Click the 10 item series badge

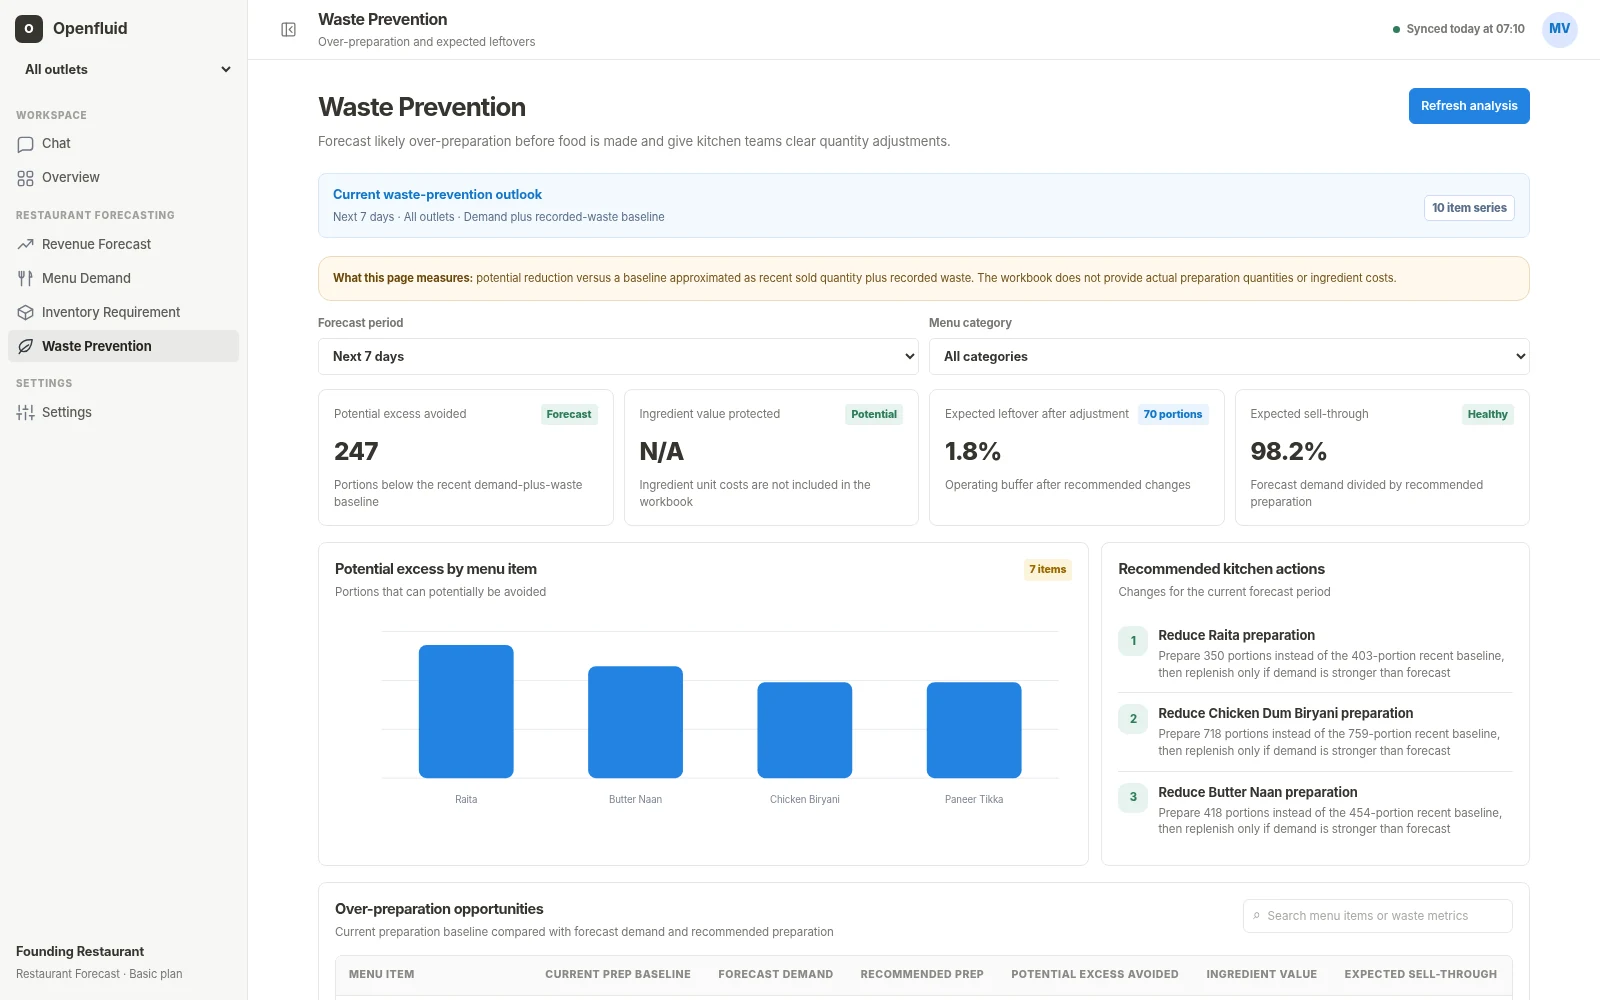pos(1469,208)
